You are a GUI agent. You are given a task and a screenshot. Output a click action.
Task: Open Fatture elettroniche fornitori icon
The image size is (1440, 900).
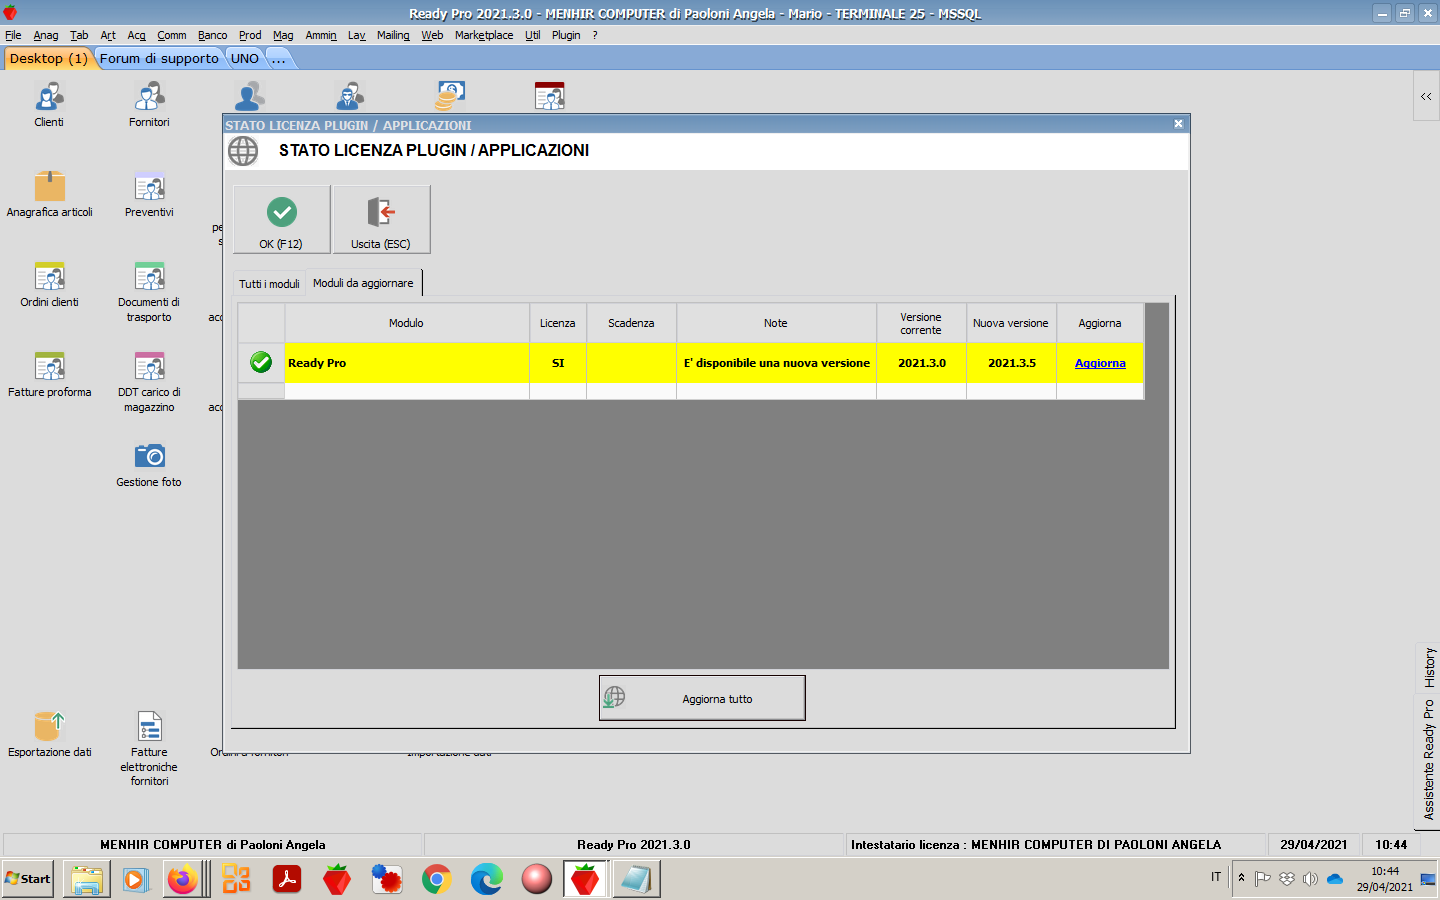point(149,748)
